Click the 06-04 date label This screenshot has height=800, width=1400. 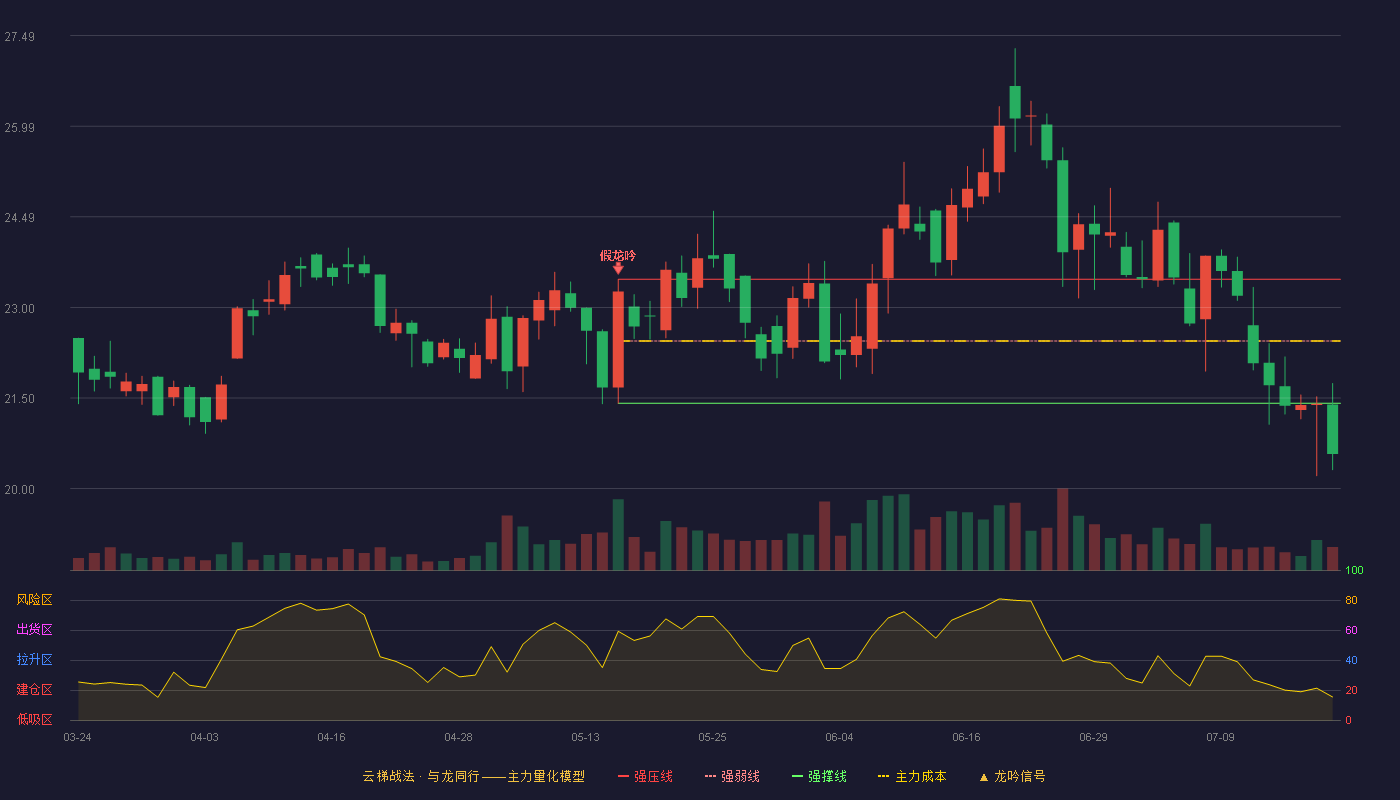coord(839,737)
